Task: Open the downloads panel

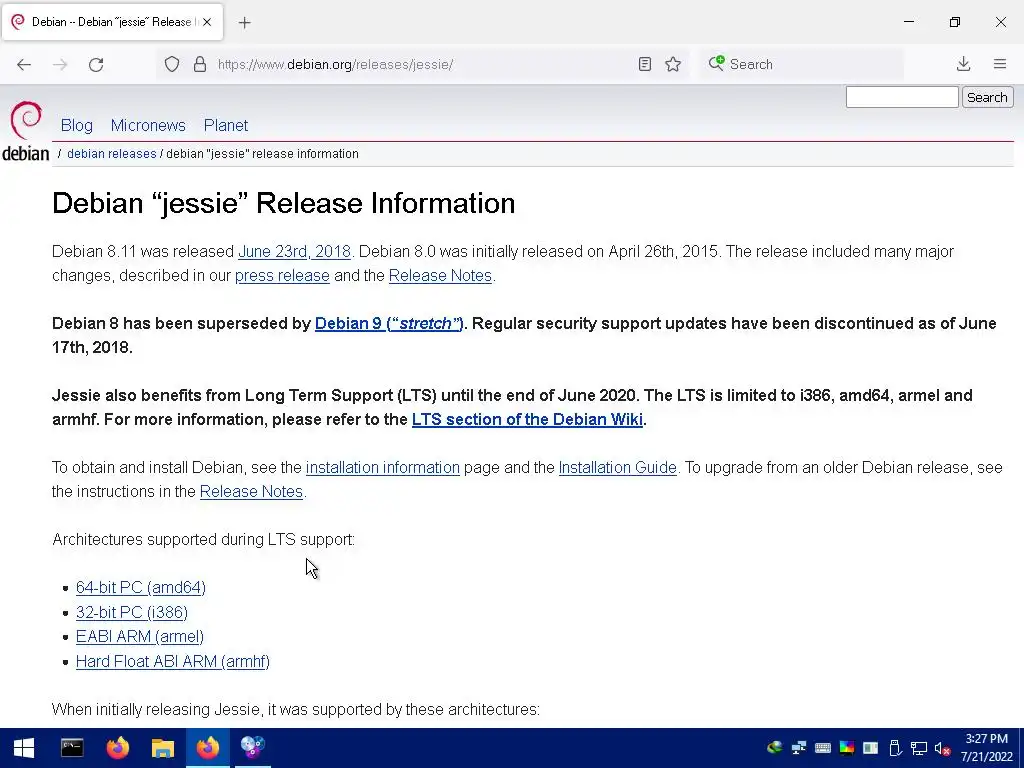Action: tap(963, 64)
